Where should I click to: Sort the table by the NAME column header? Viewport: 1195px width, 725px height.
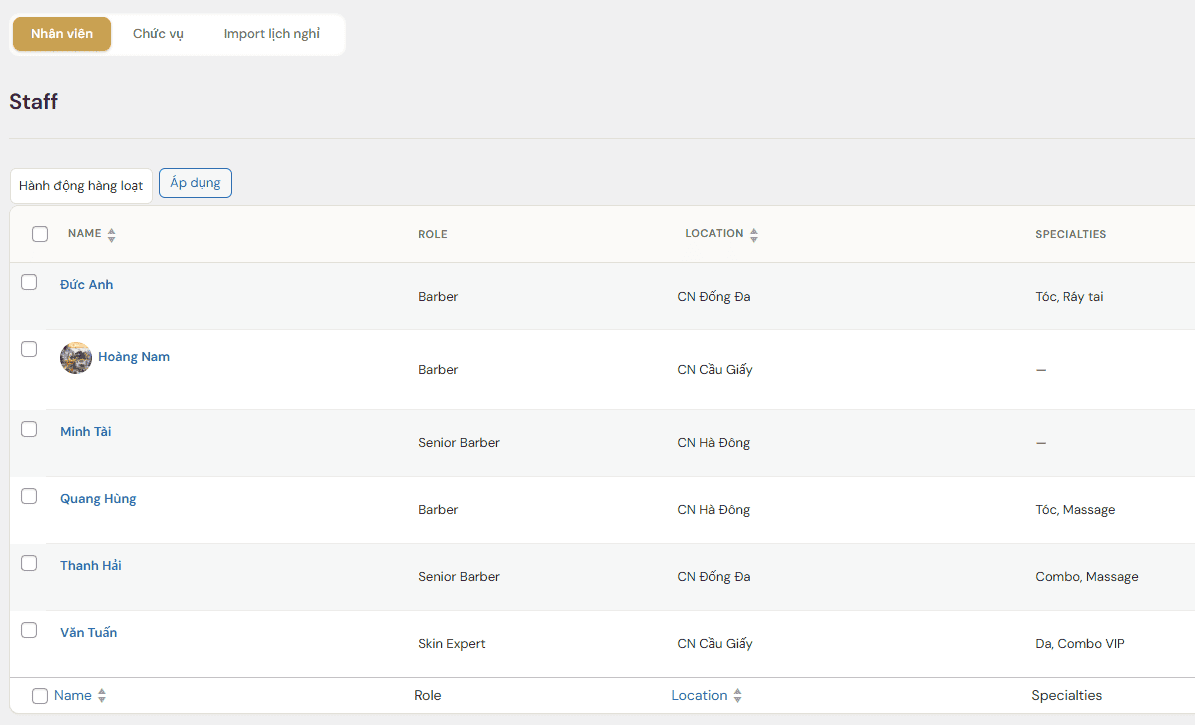point(85,234)
